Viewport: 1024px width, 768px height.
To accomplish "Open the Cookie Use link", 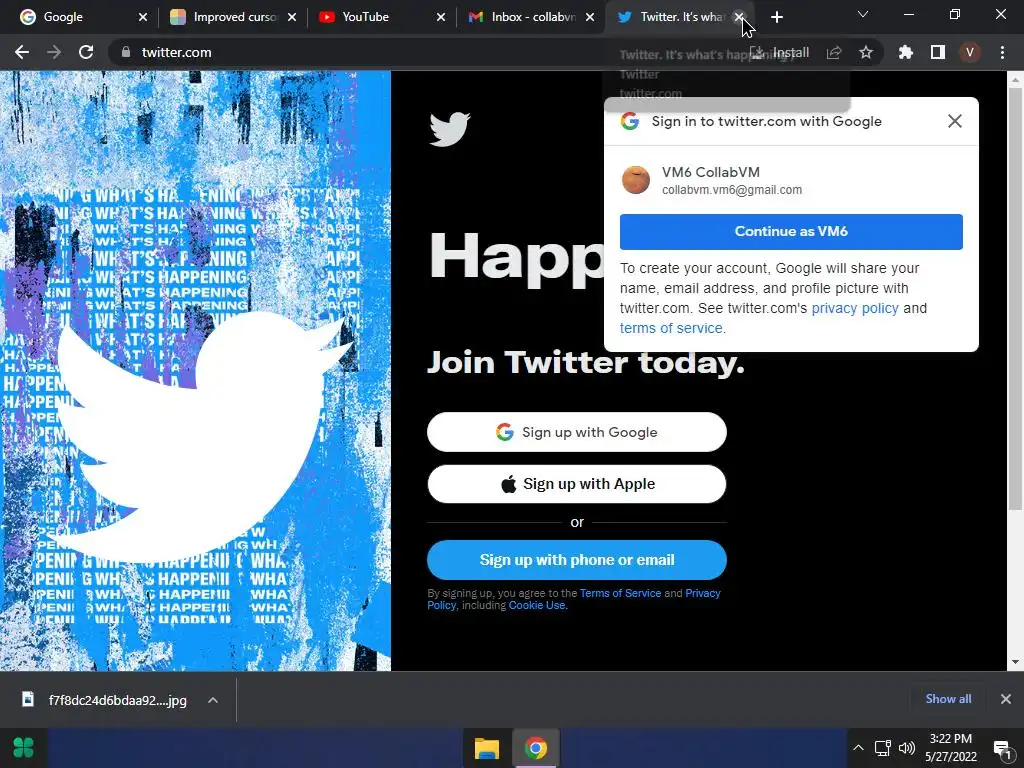I will [x=537, y=605].
